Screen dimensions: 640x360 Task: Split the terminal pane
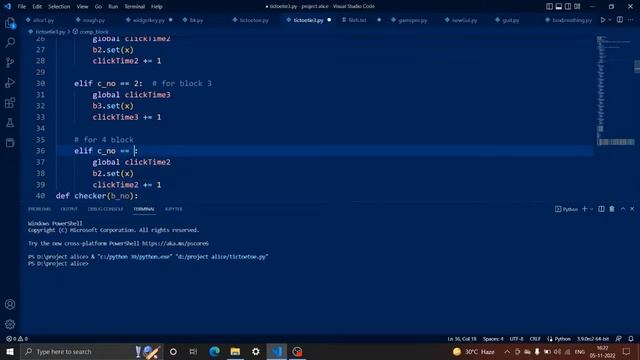(601, 209)
